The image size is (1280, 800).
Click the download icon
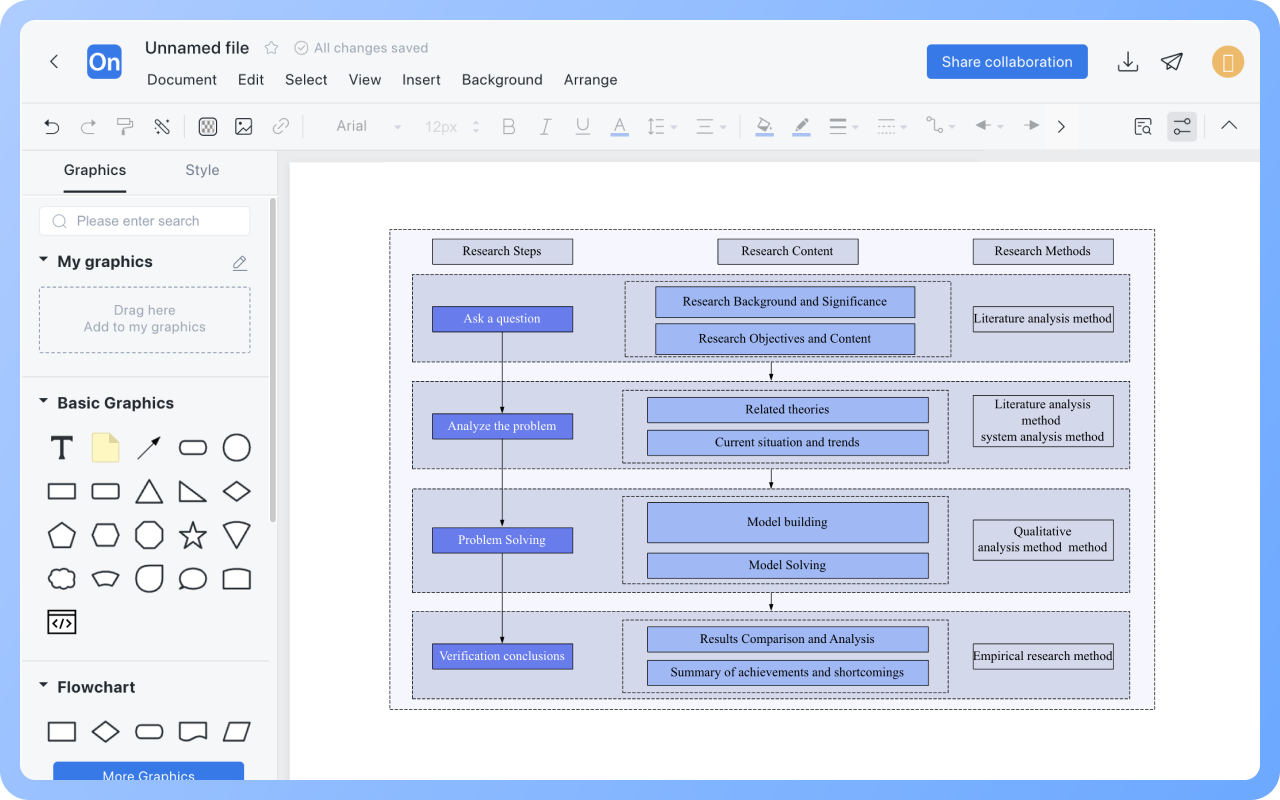(1127, 62)
